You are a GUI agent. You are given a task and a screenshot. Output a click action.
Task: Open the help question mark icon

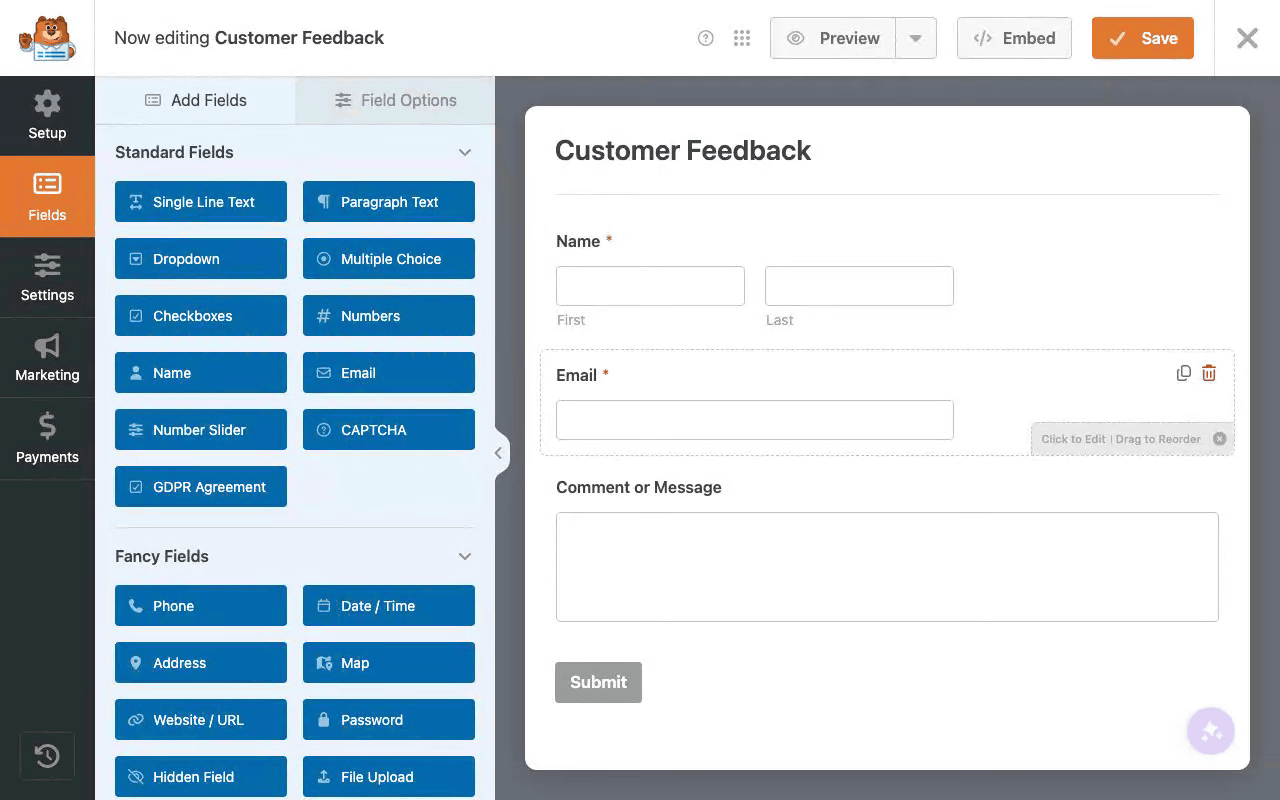tap(706, 38)
